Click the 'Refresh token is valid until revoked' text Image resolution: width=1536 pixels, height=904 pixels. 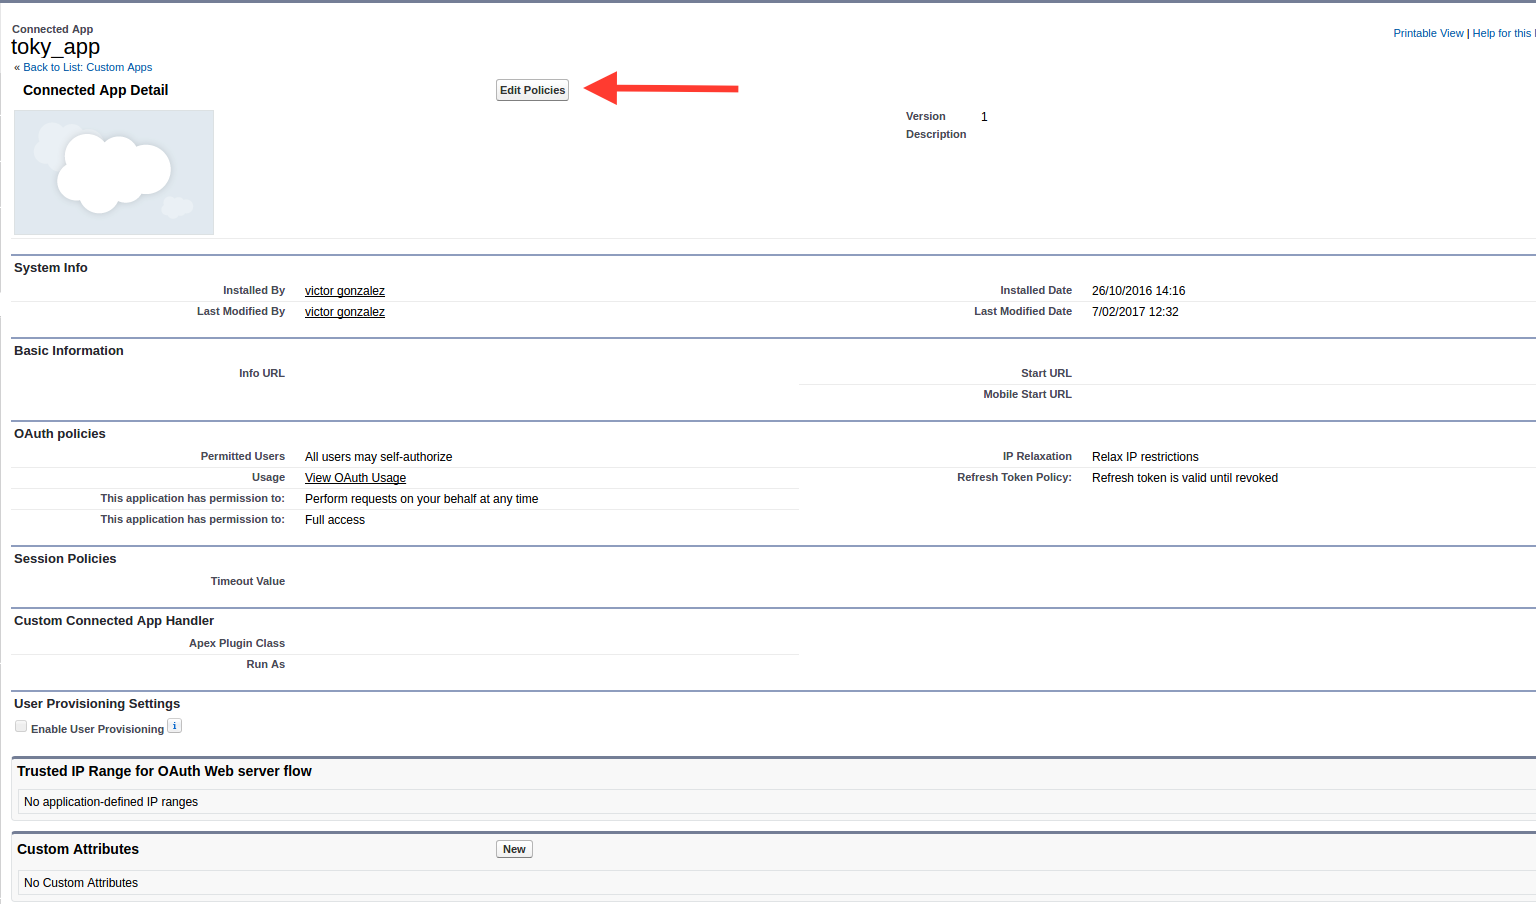point(1184,478)
